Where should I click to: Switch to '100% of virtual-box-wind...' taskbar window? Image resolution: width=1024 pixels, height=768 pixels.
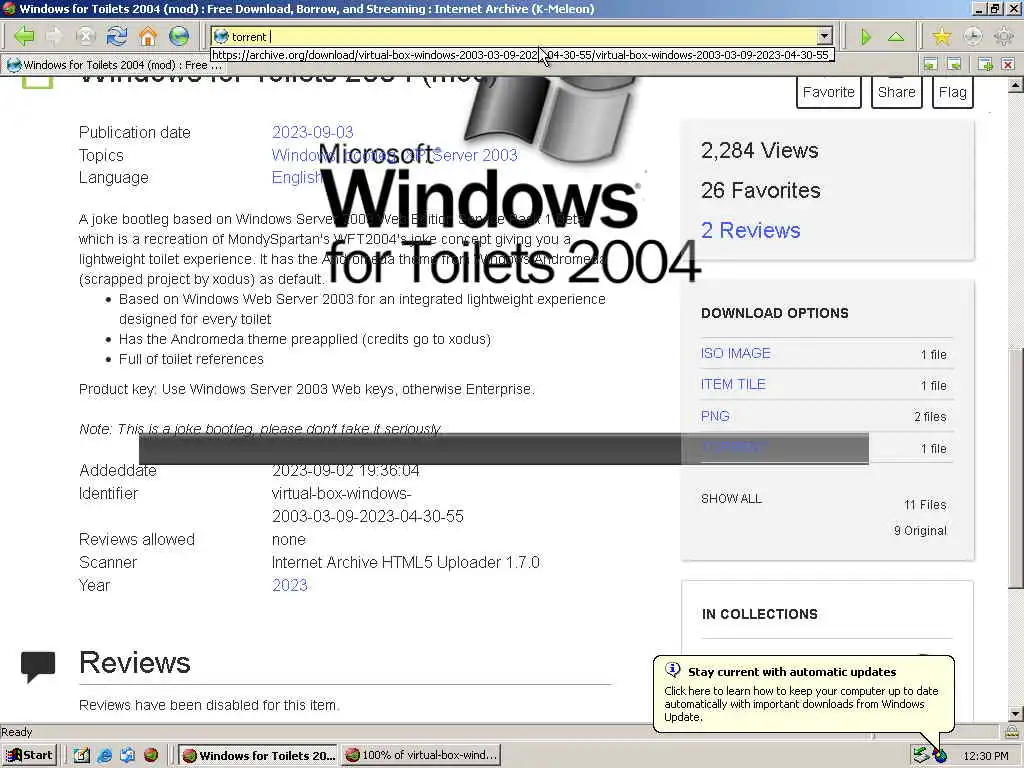(421, 755)
